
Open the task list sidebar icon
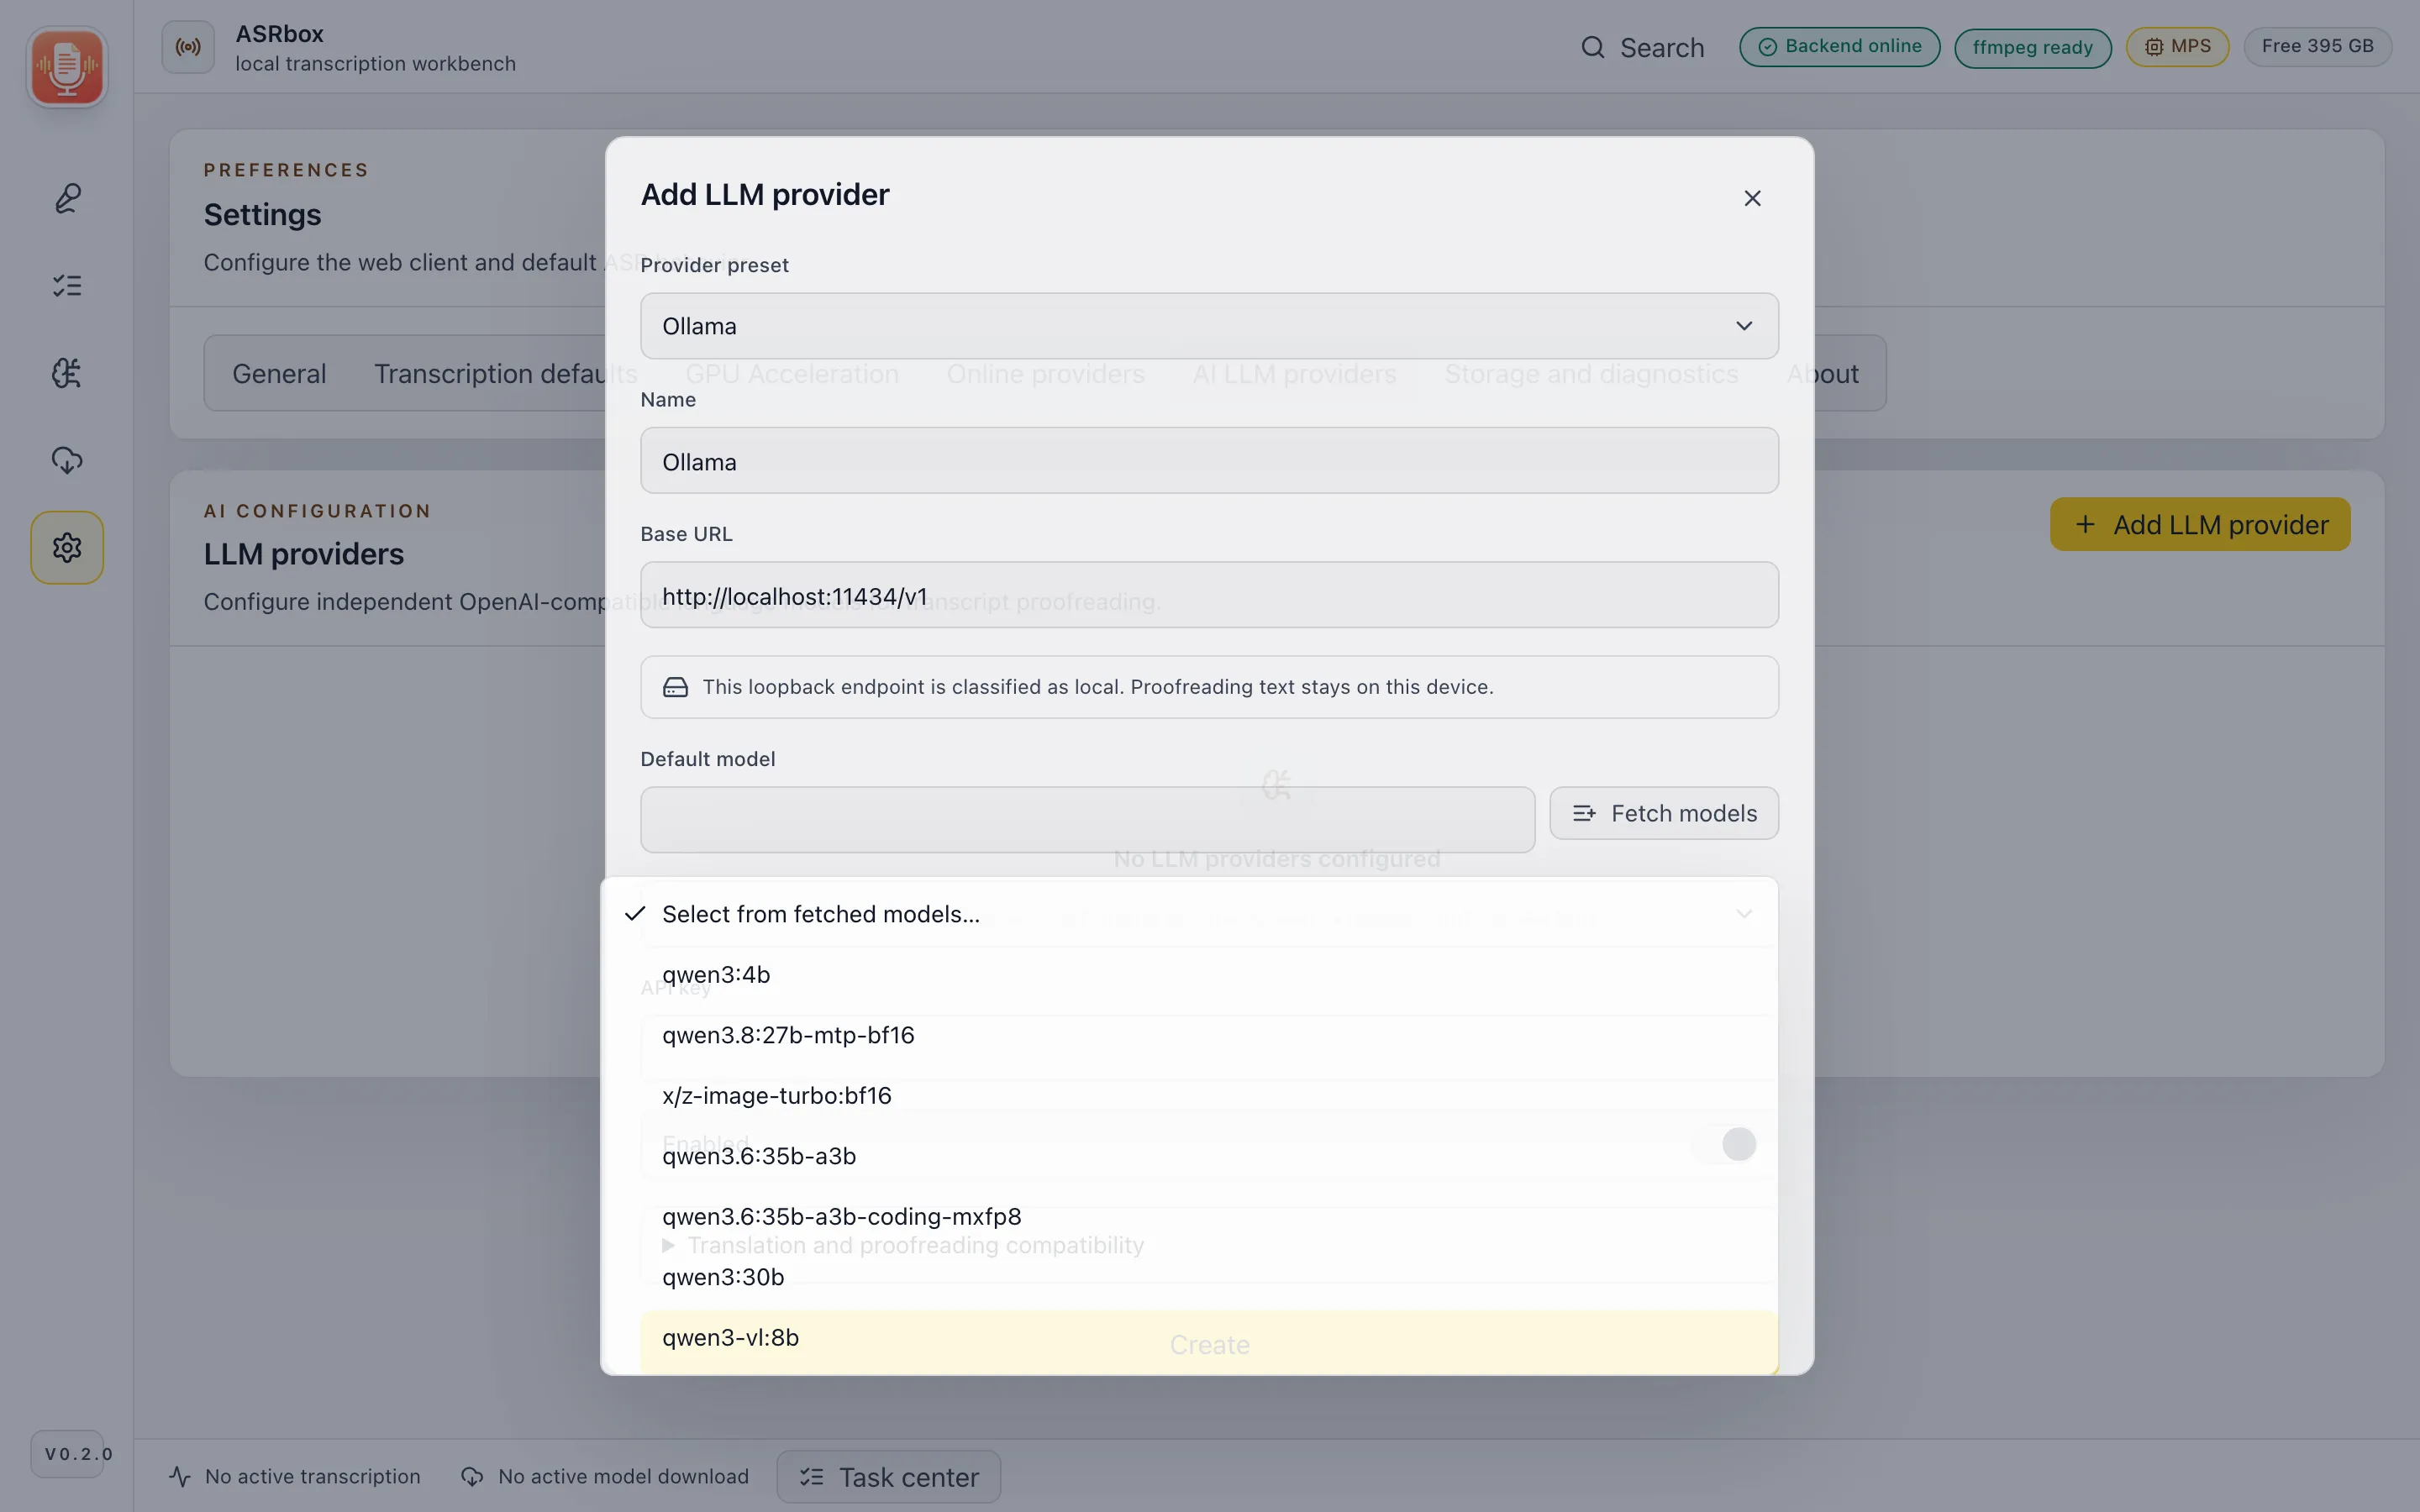point(67,286)
